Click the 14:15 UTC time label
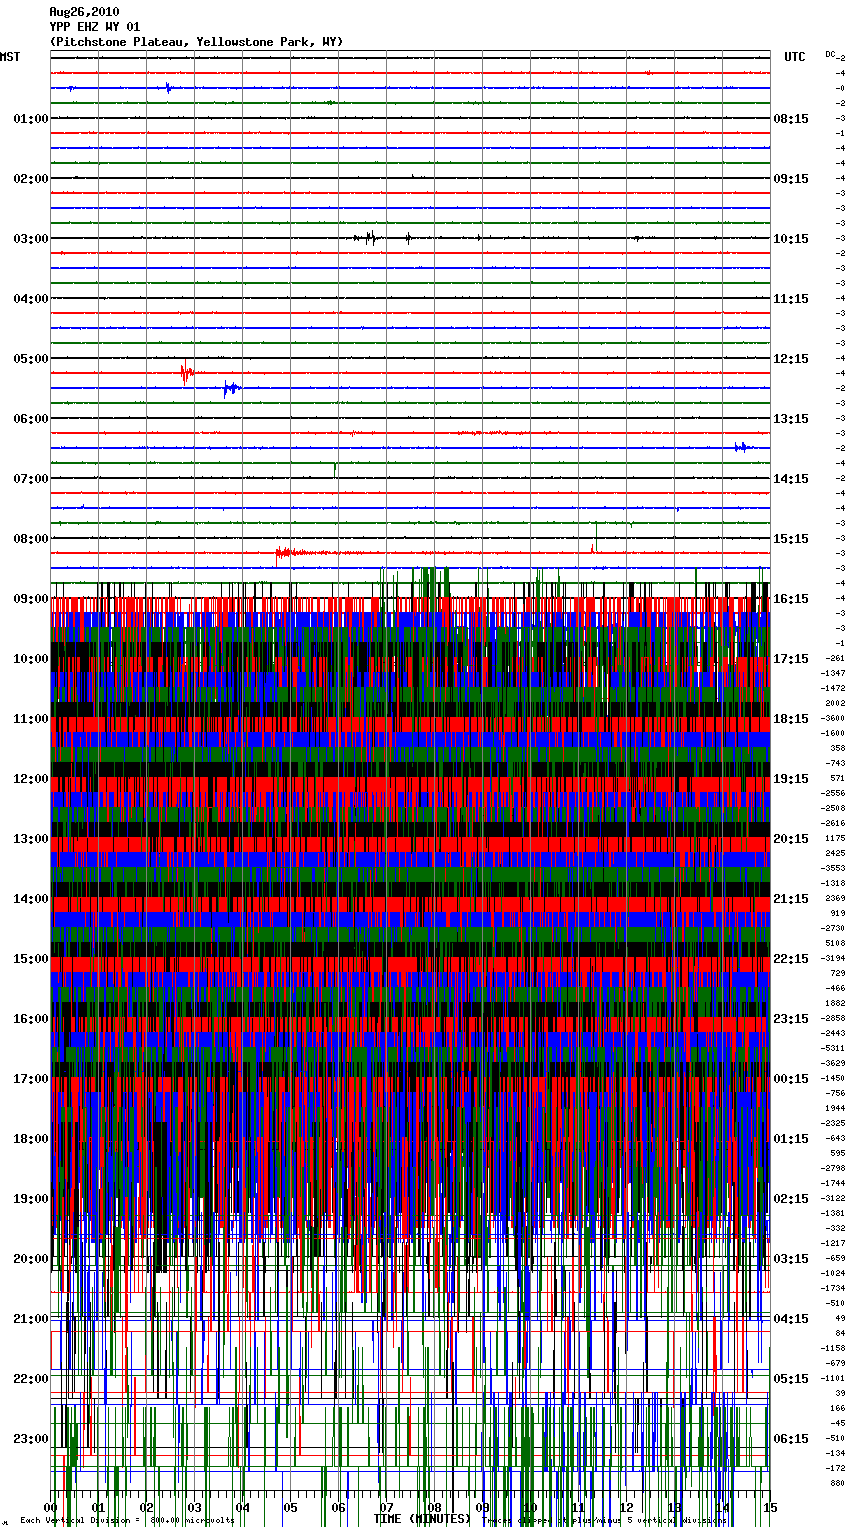Image resolution: width=850 pixels, height=1534 pixels. click(791, 479)
